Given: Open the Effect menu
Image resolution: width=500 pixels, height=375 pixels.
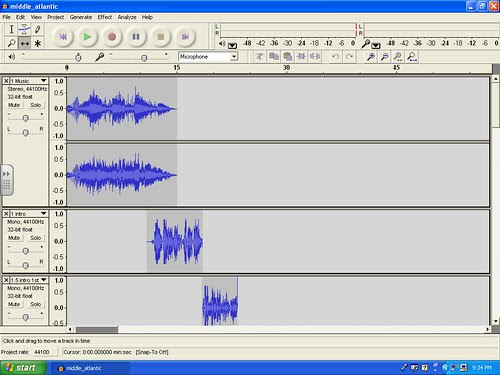Looking at the screenshot, I should 105,17.
